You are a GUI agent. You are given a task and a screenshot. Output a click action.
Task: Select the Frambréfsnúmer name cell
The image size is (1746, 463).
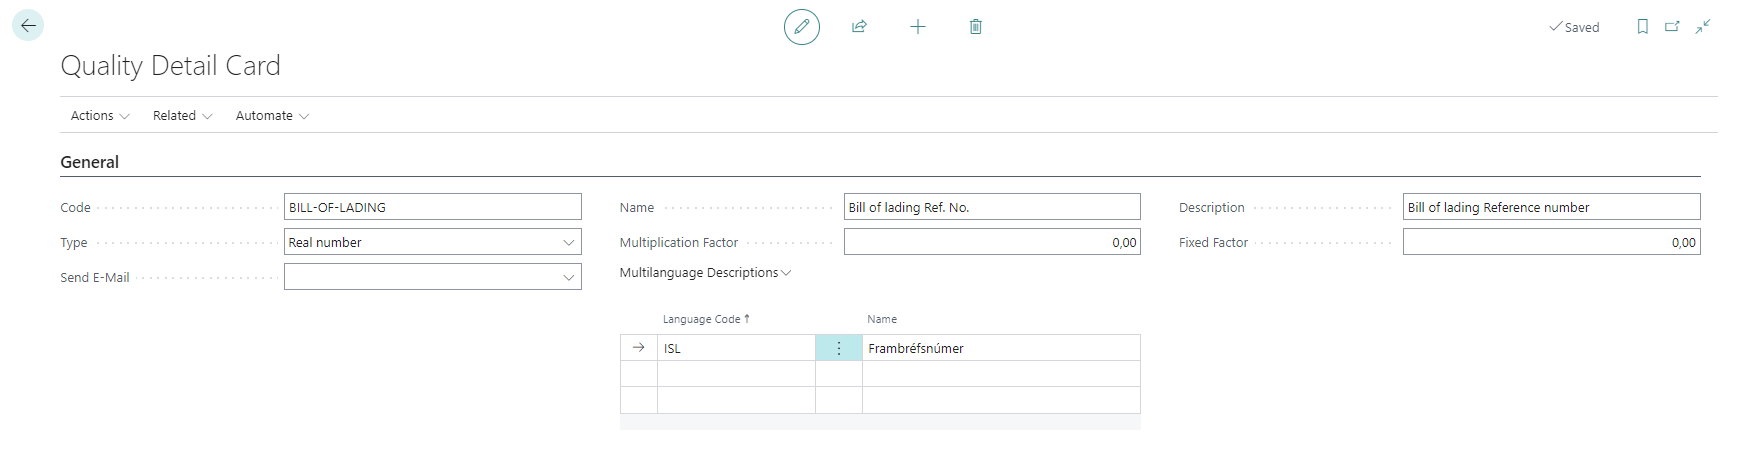(x=1000, y=348)
